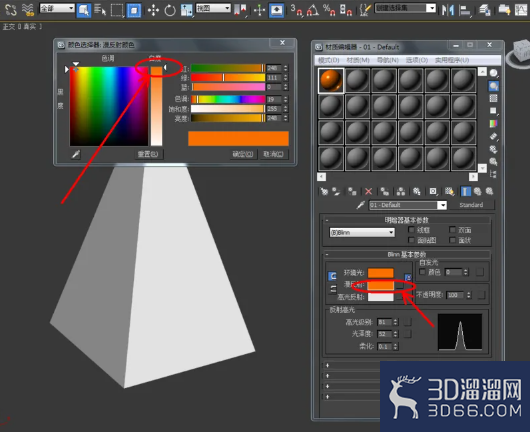Click Get Material icon in Material Editor
530x432 pixels.
tap(324, 192)
